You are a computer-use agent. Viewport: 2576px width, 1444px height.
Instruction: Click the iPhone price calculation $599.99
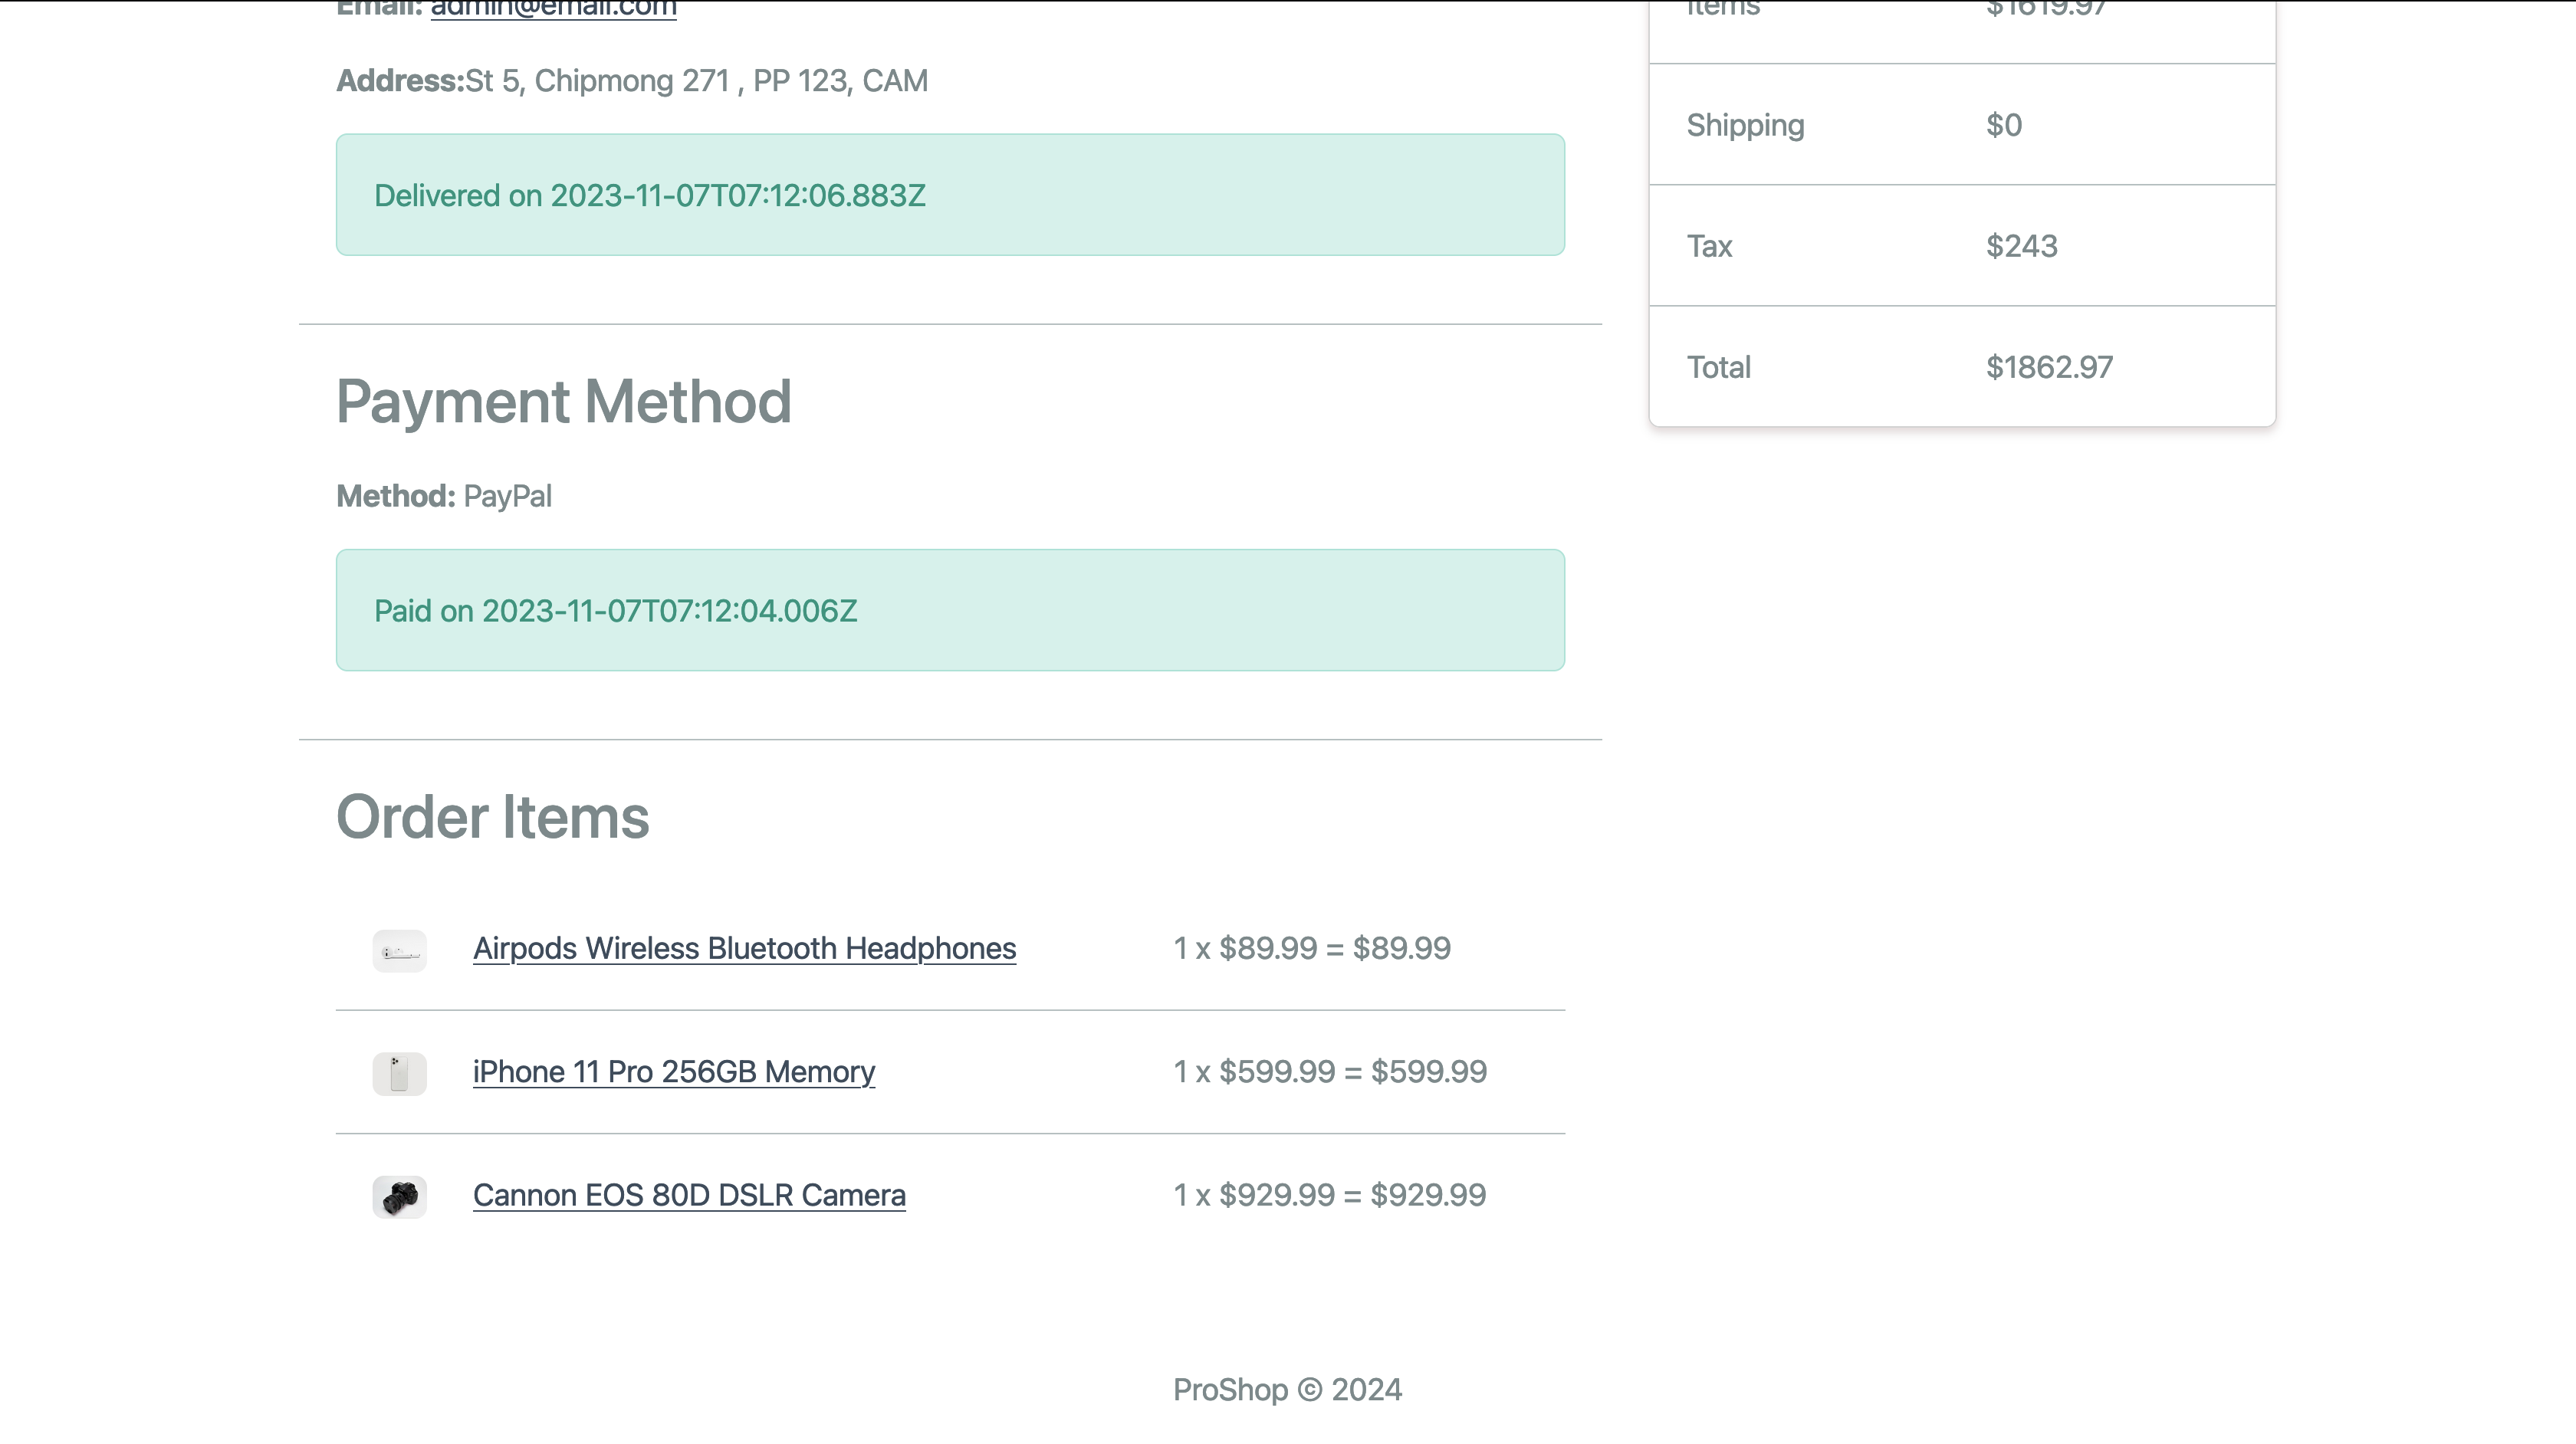point(1329,1071)
